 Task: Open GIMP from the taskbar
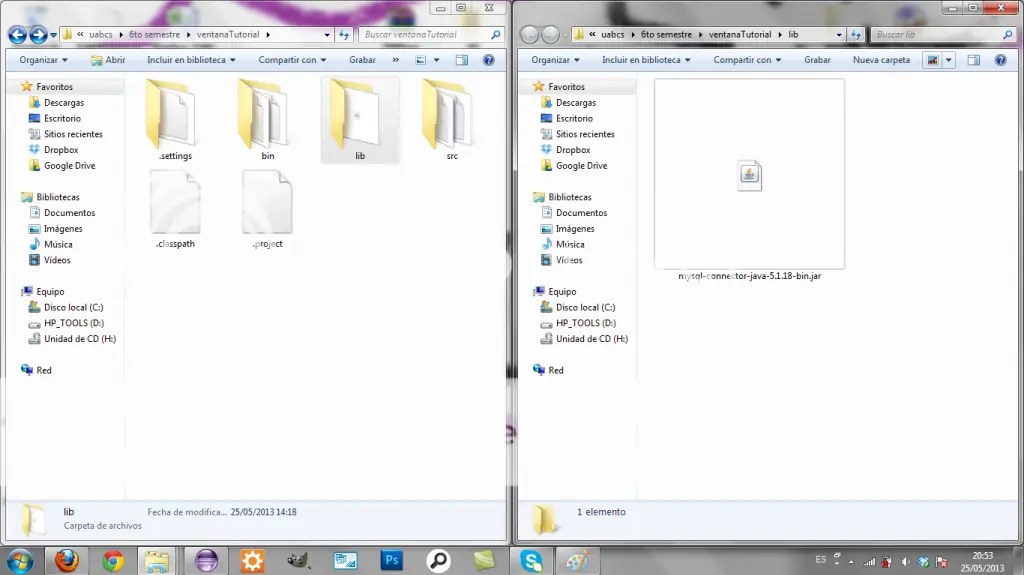pos(298,561)
